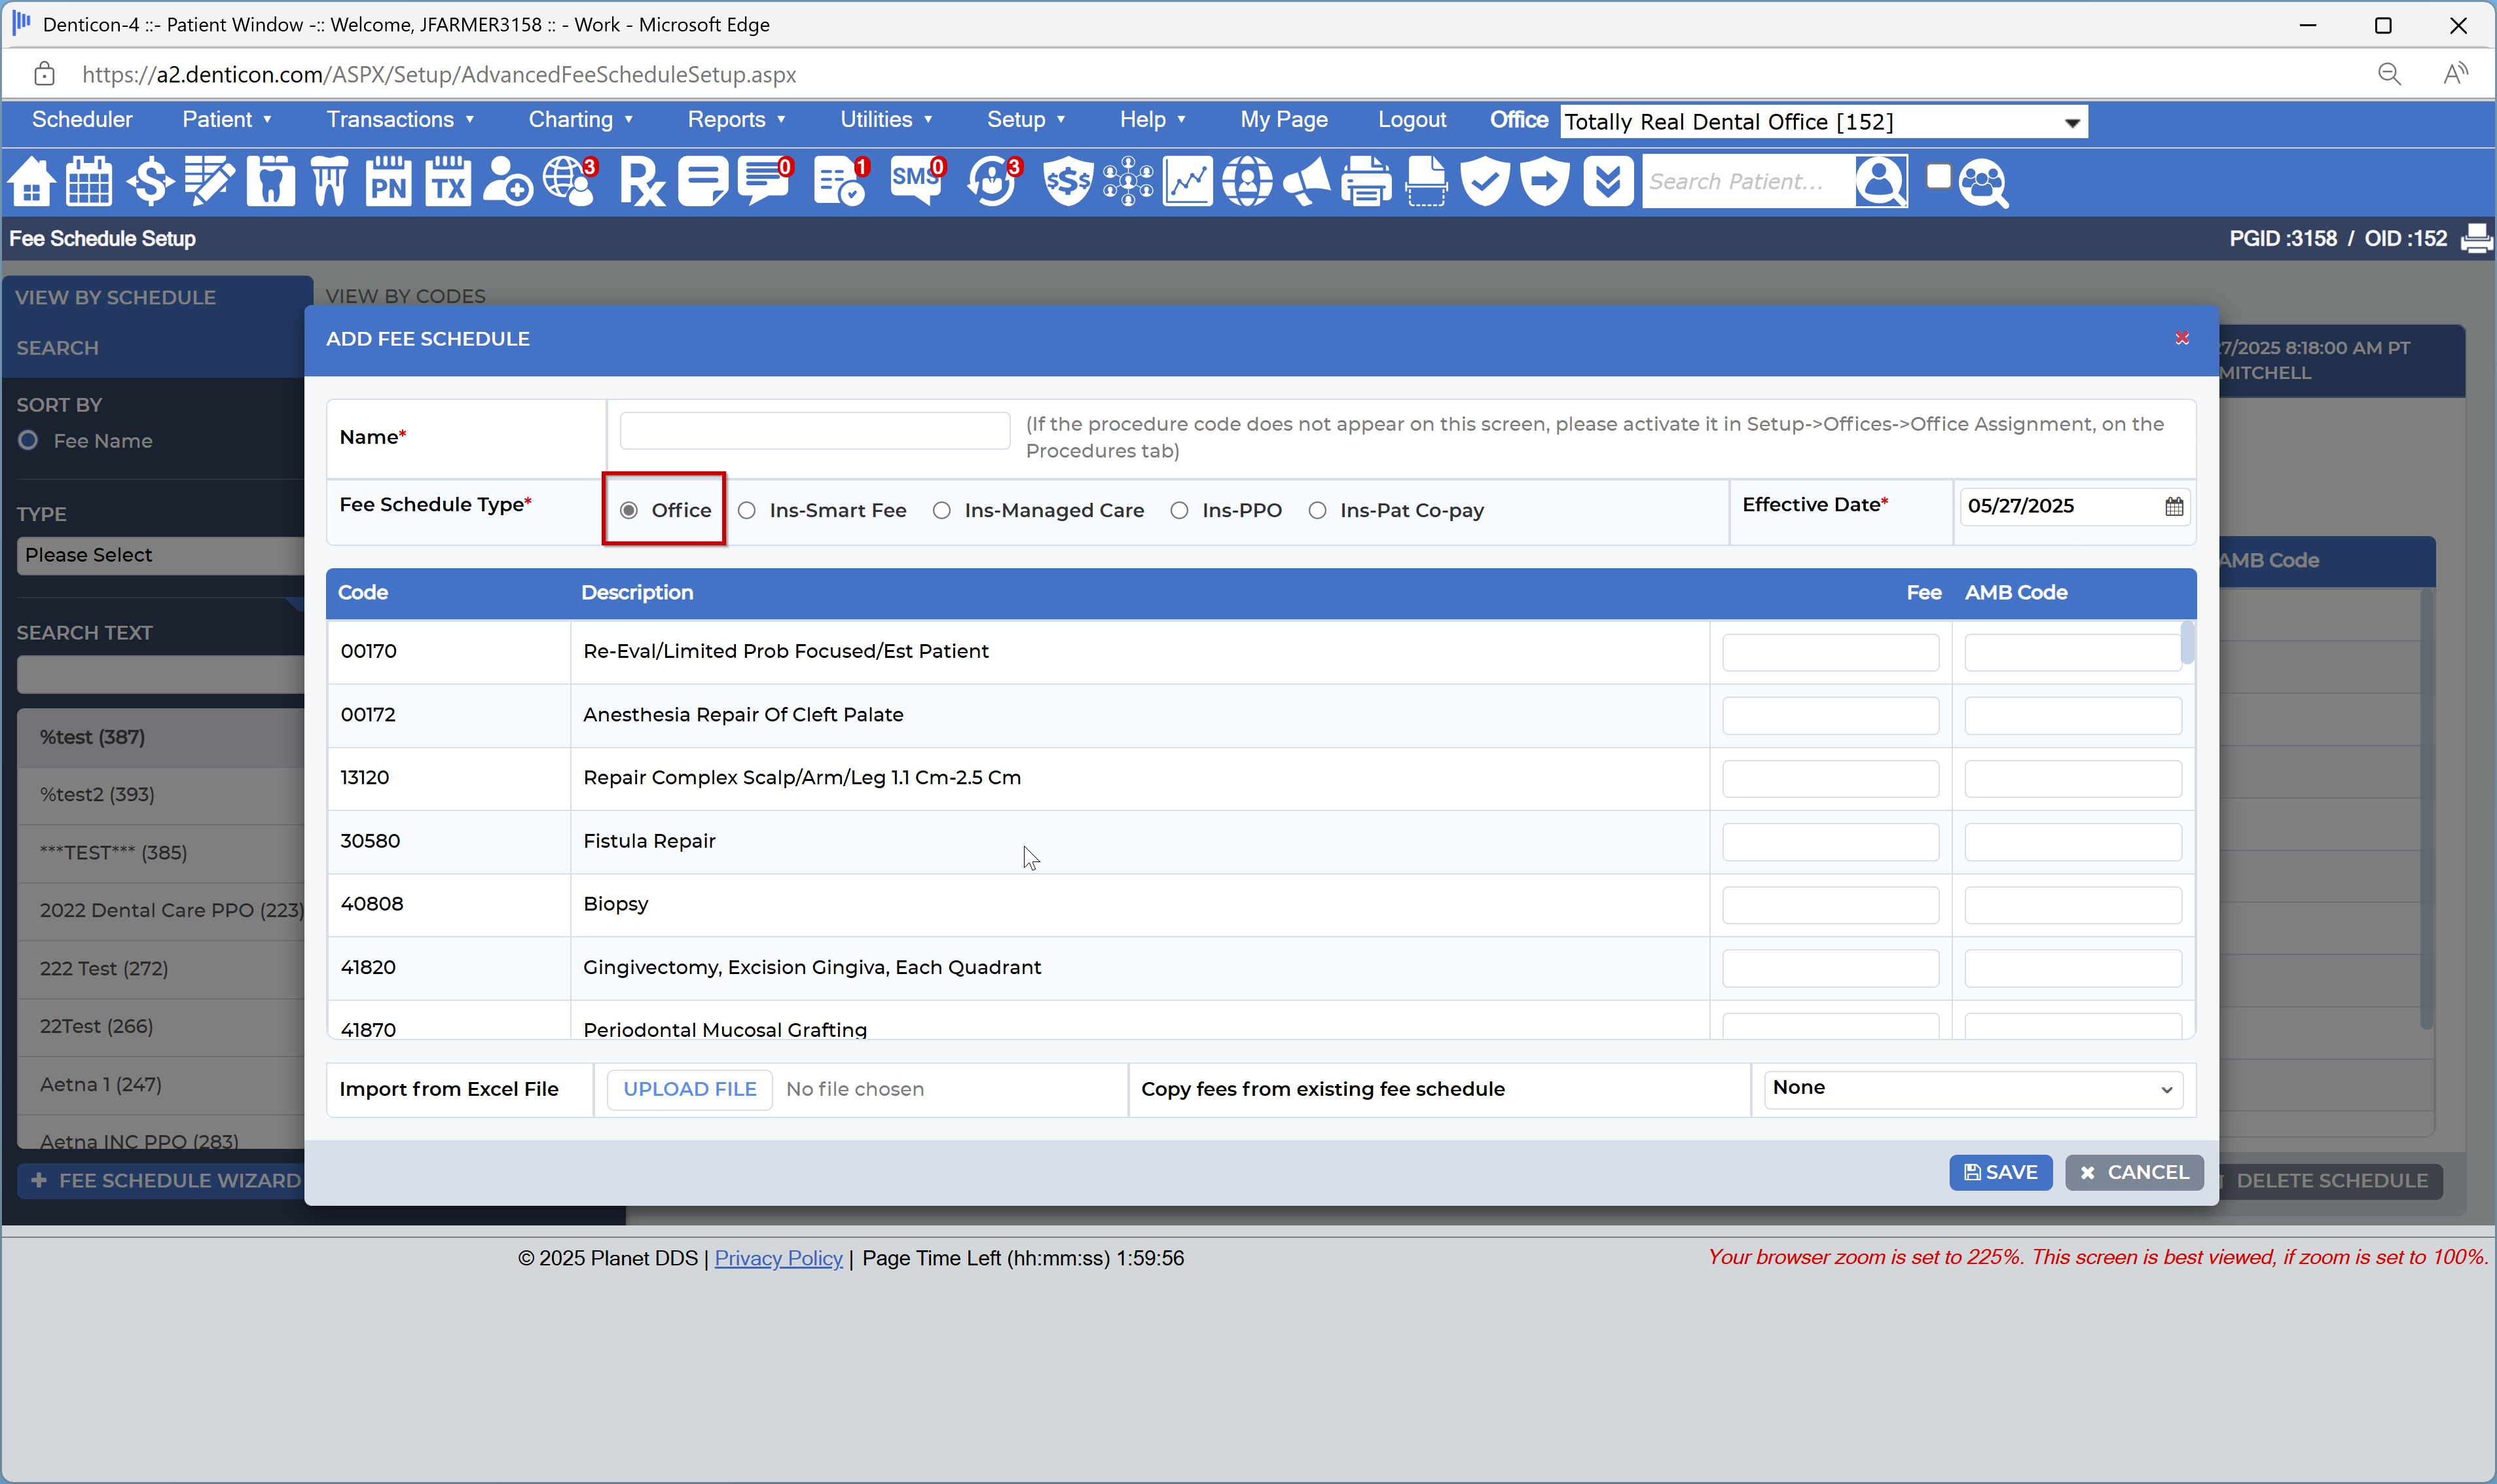2497x1484 pixels.
Task: Go to My Page
Action: tap(1284, 120)
